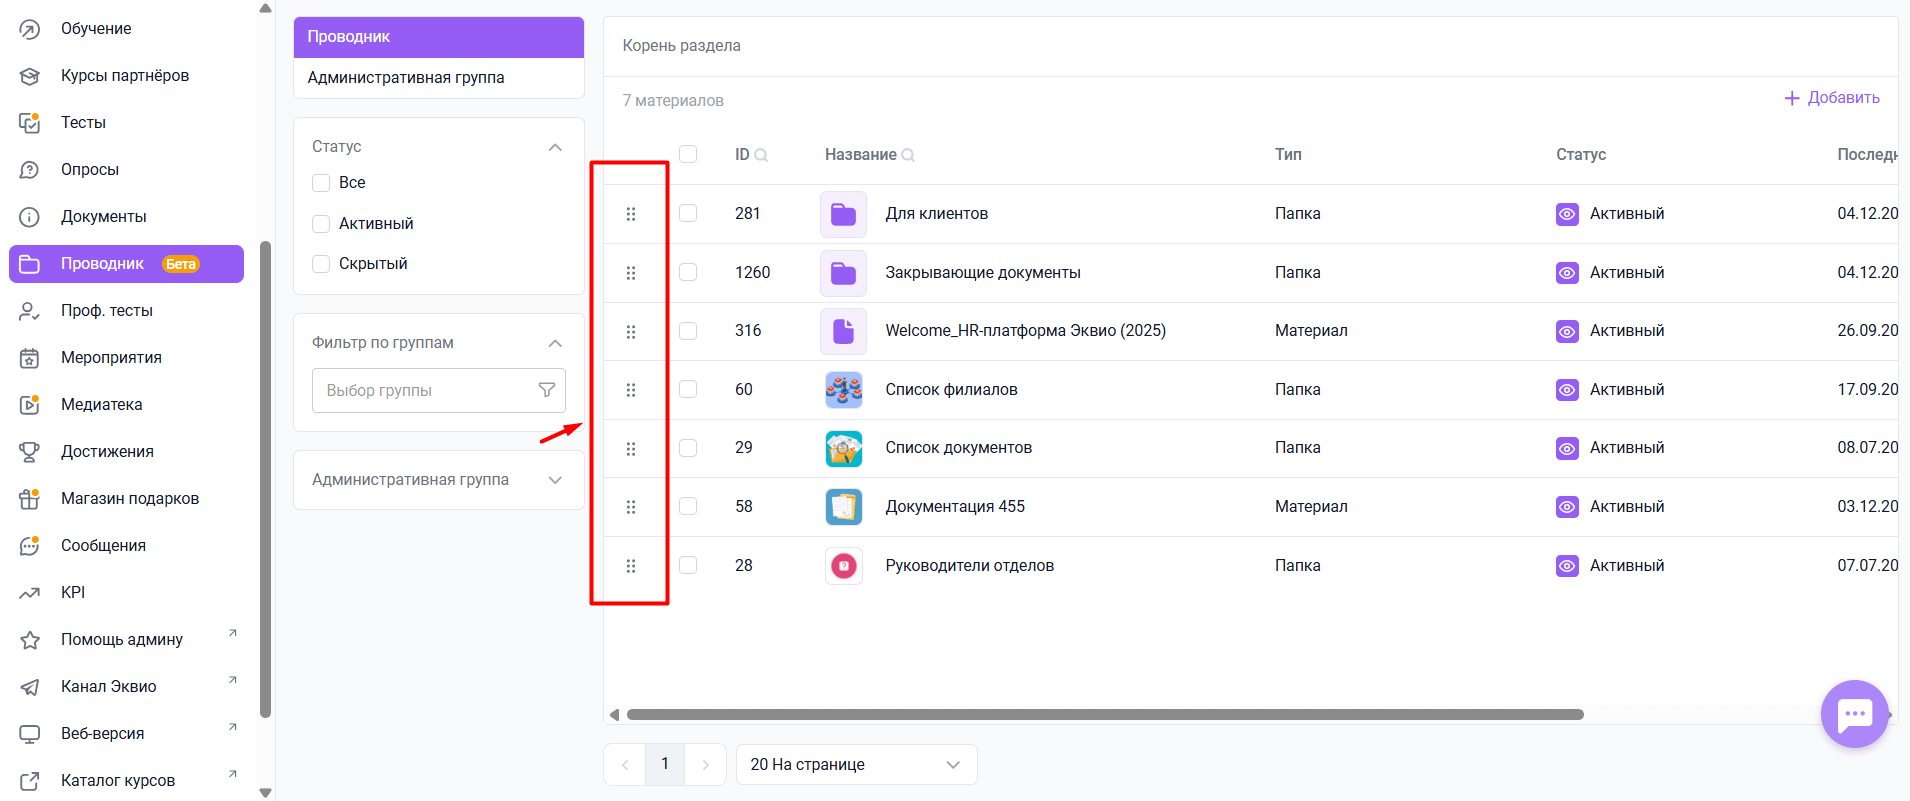This screenshot has width=1910, height=801.
Task: Click the horizontal table scrollbar
Action: 1105,715
